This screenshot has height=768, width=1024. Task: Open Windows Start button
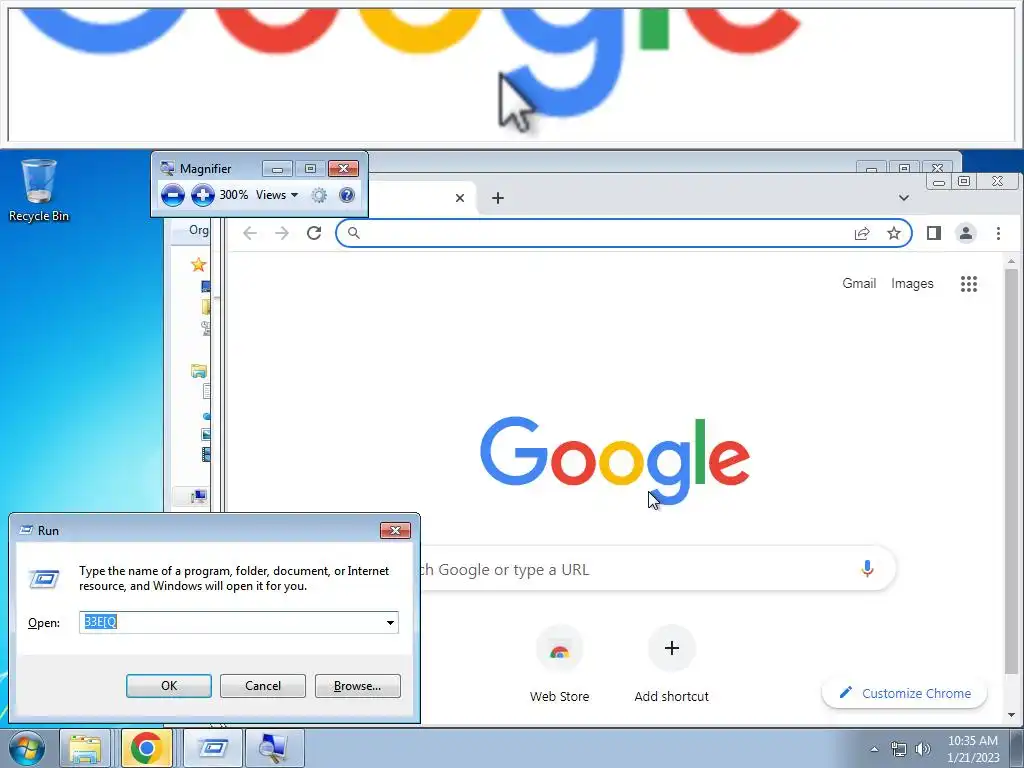point(27,748)
